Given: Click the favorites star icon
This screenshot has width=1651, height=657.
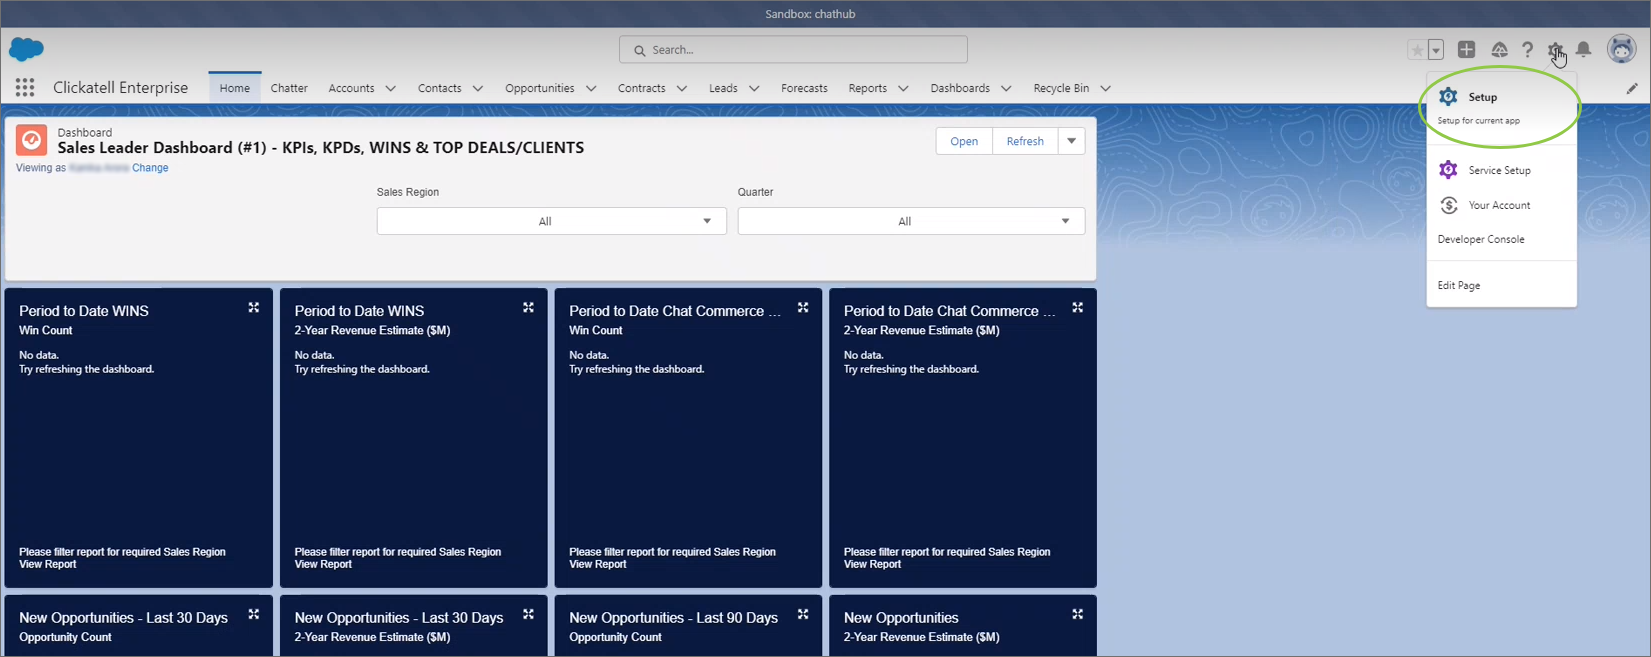Looking at the screenshot, I should click(x=1417, y=50).
